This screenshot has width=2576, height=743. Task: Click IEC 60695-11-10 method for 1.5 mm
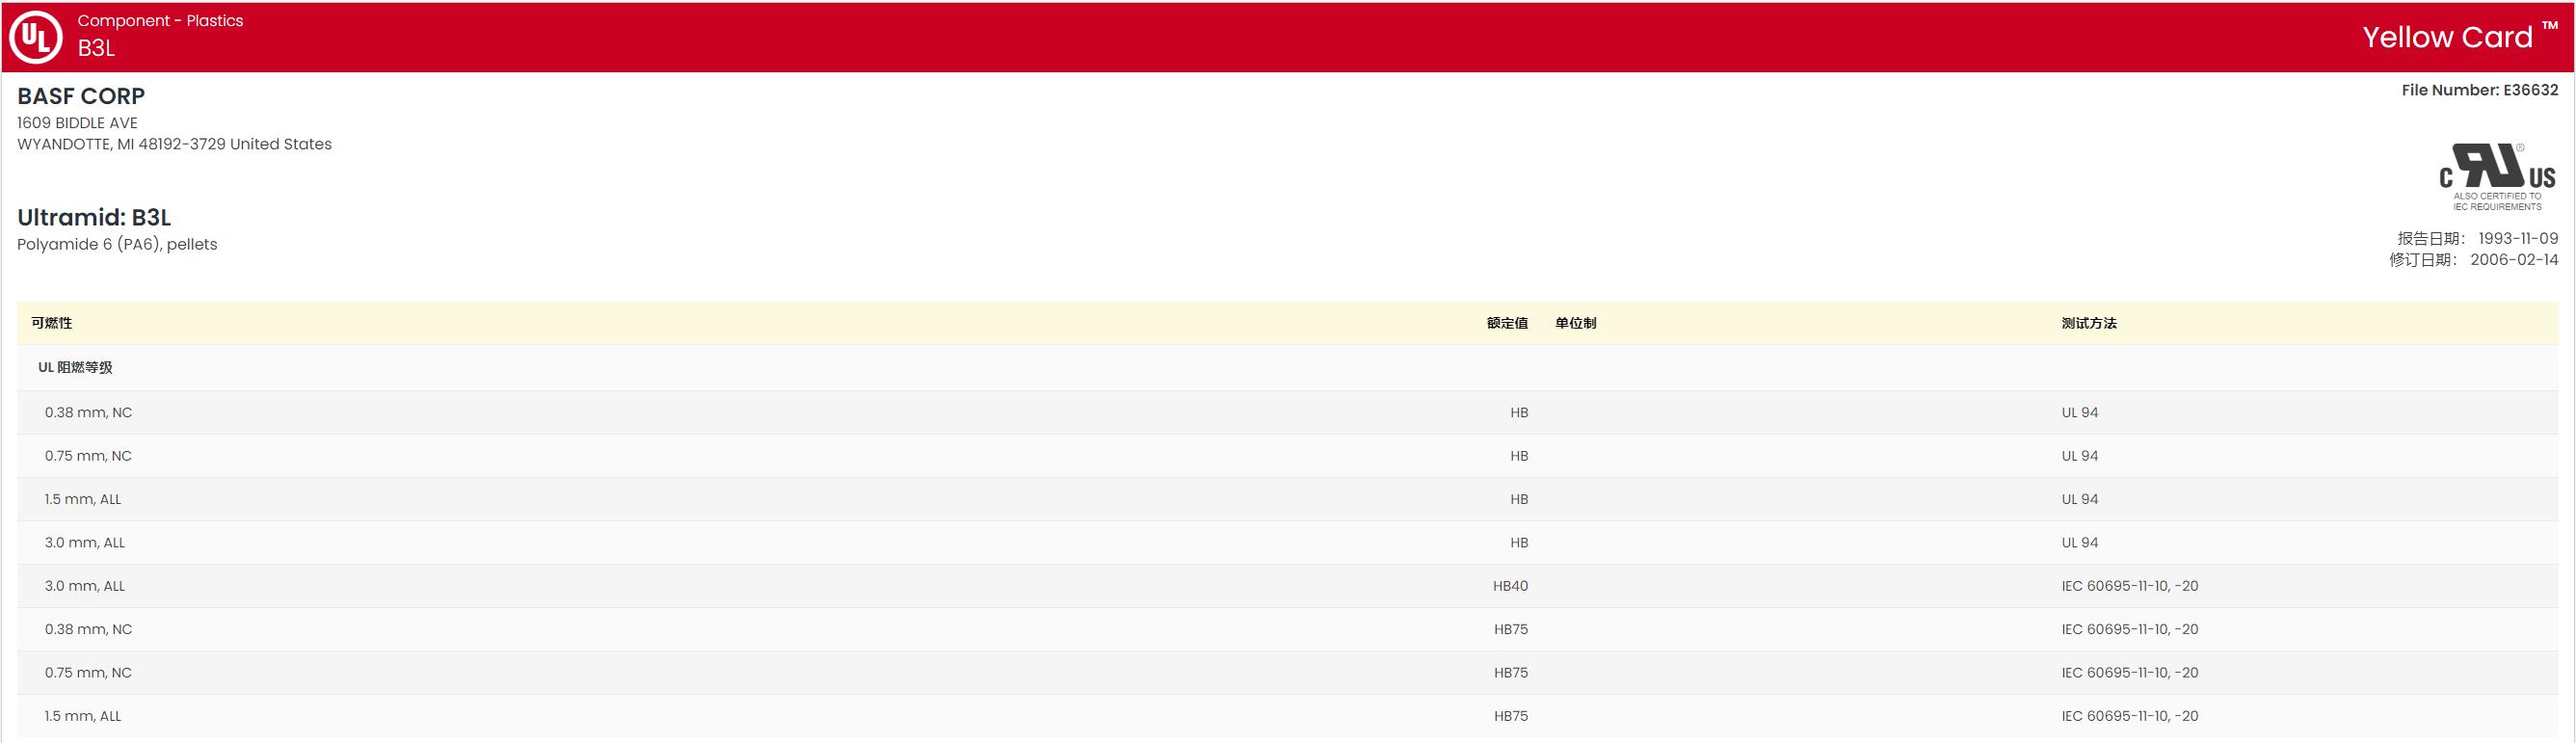(x=2130, y=716)
